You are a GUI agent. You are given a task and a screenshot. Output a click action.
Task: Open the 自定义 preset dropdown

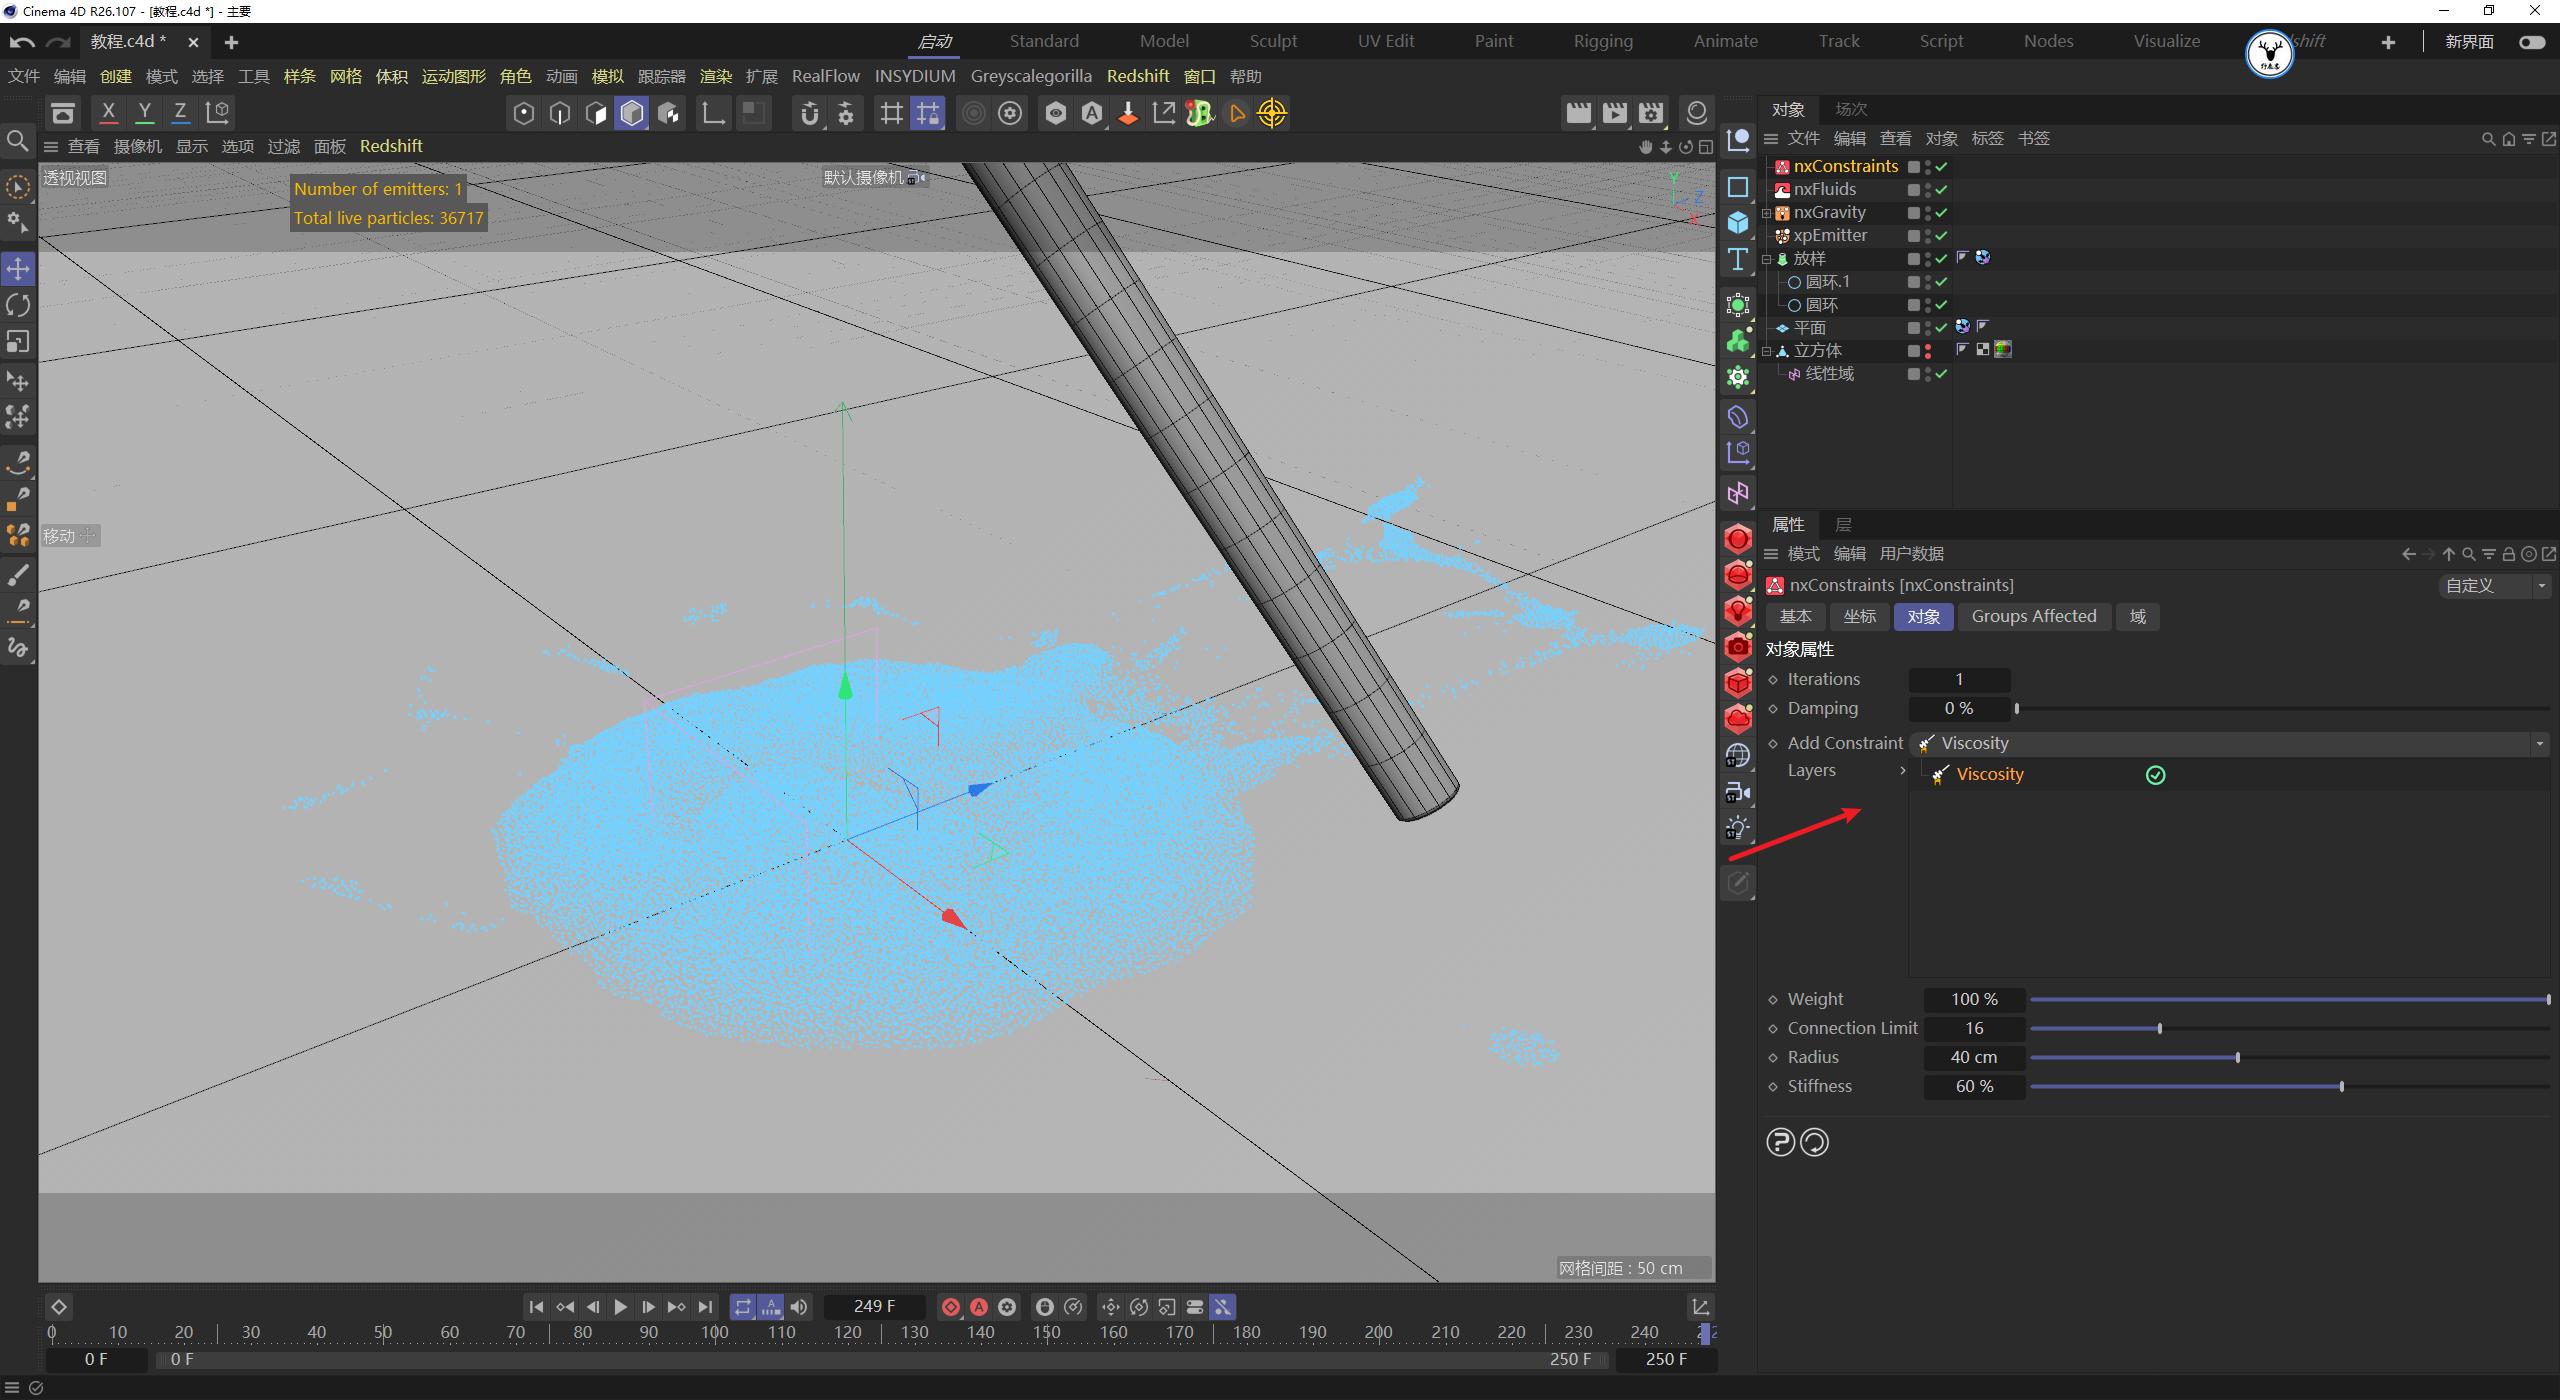(x=2543, y=585)
